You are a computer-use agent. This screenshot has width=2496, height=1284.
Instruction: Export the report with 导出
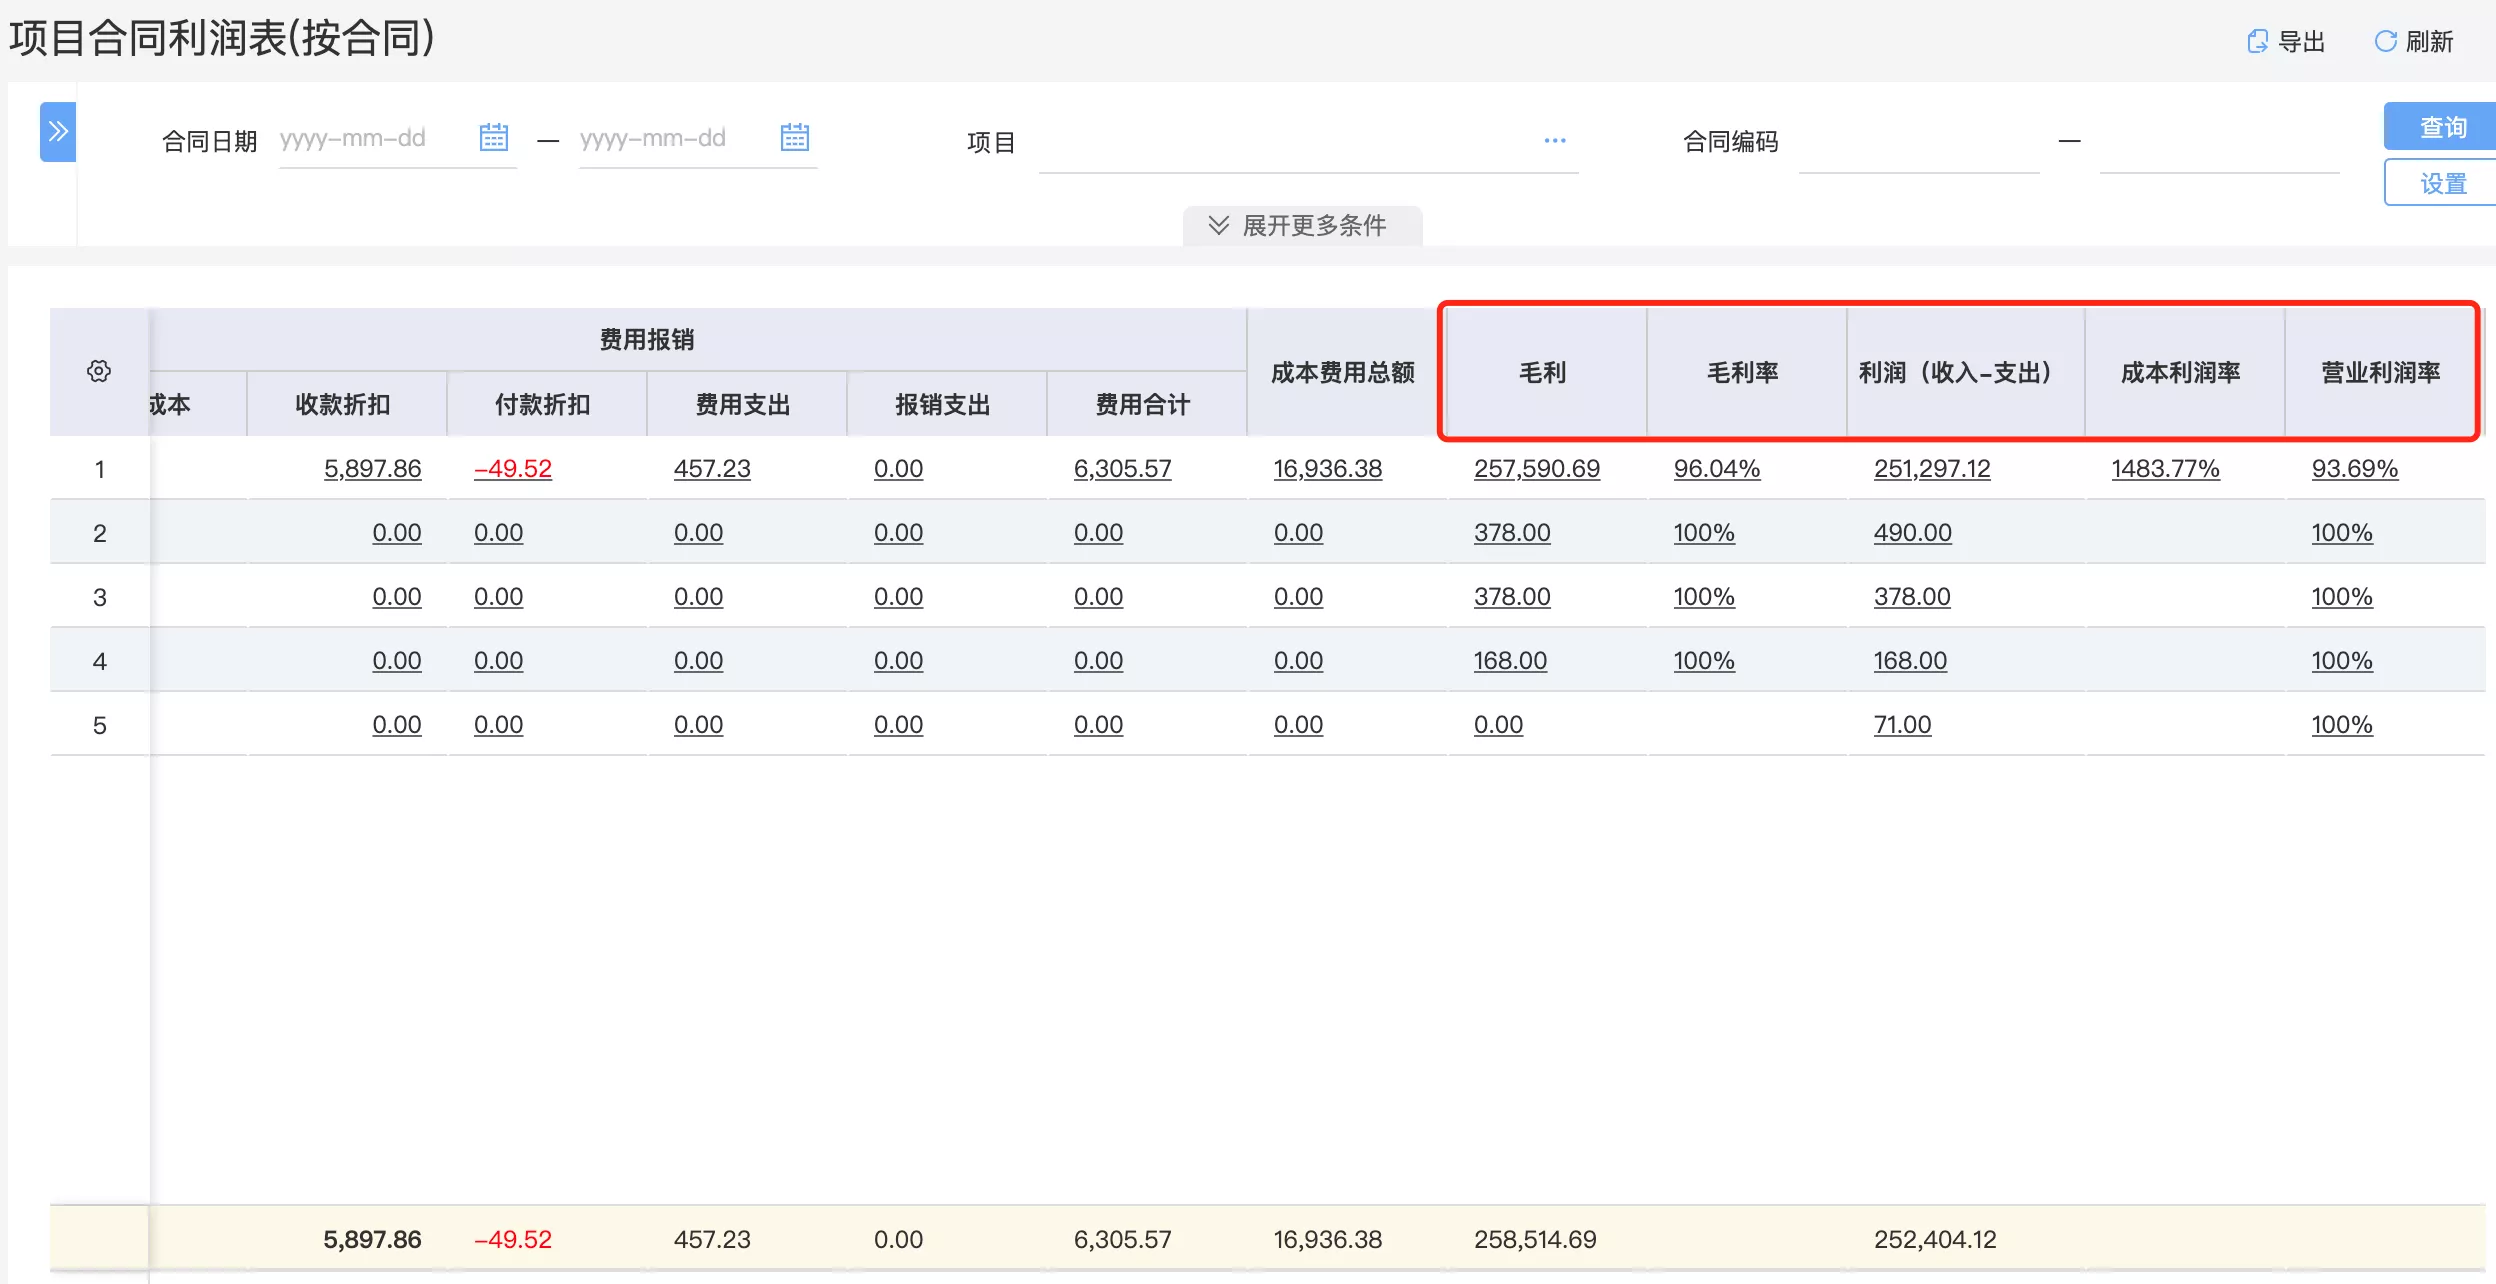[x=2286, y=41]
